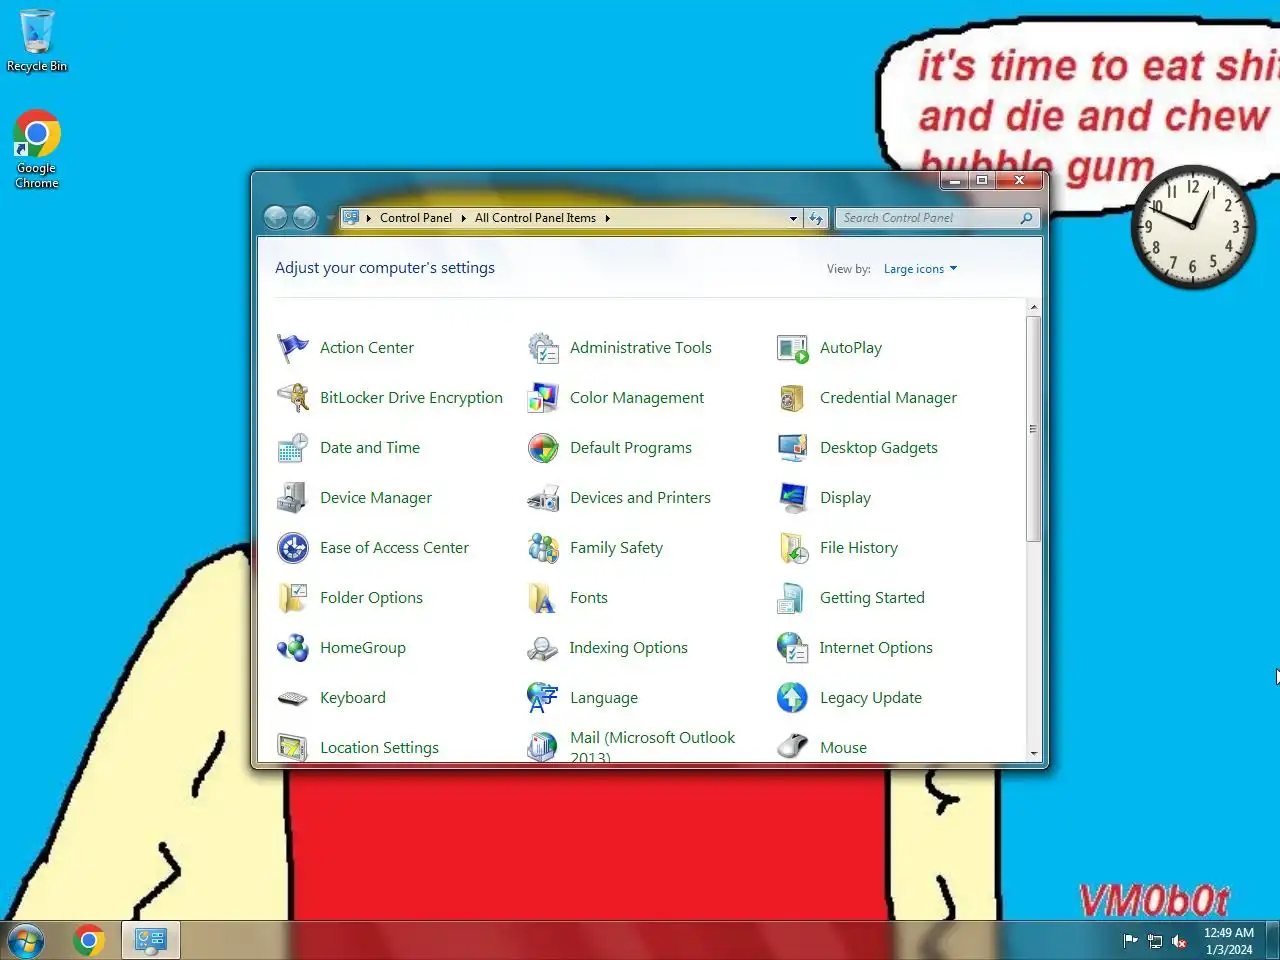The width and height of the screenshot is (1280, 960).
Task: Click the Credential Manager link text
Action: point(888,398)
